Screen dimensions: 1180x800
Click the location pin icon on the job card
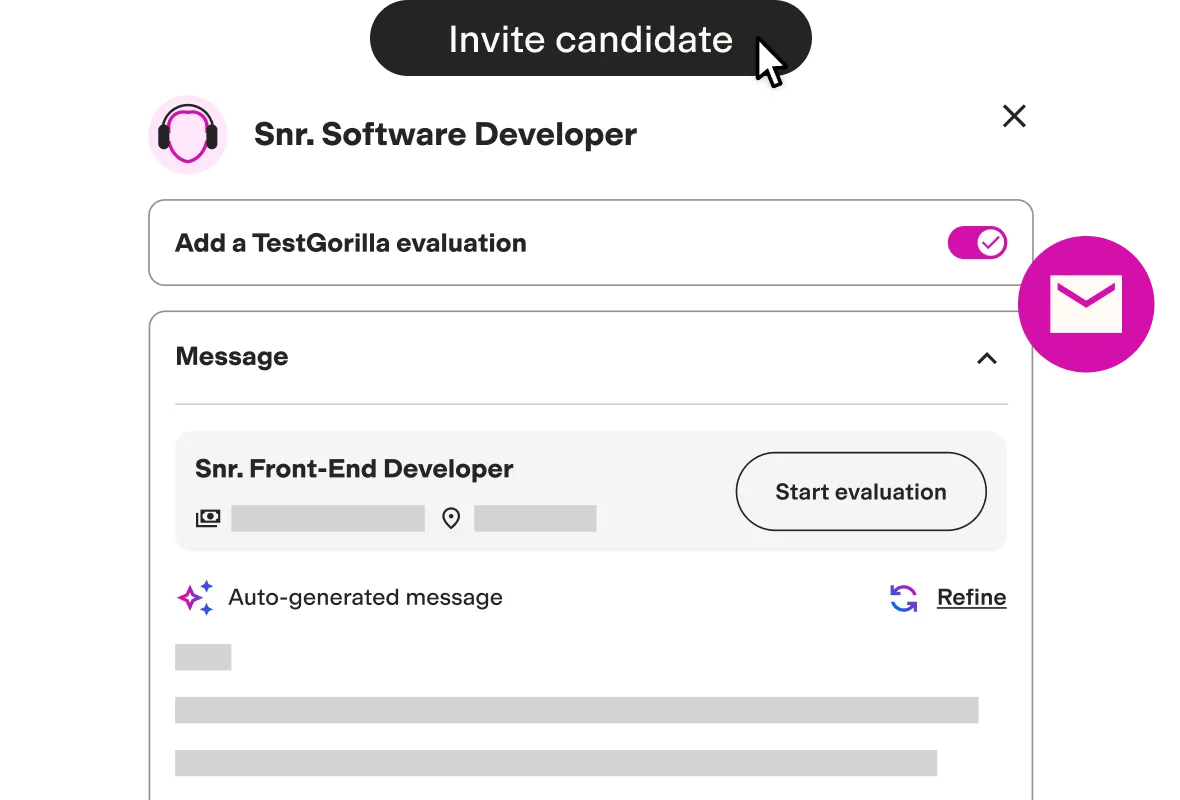pyautogui.click(x=451, y=518)
